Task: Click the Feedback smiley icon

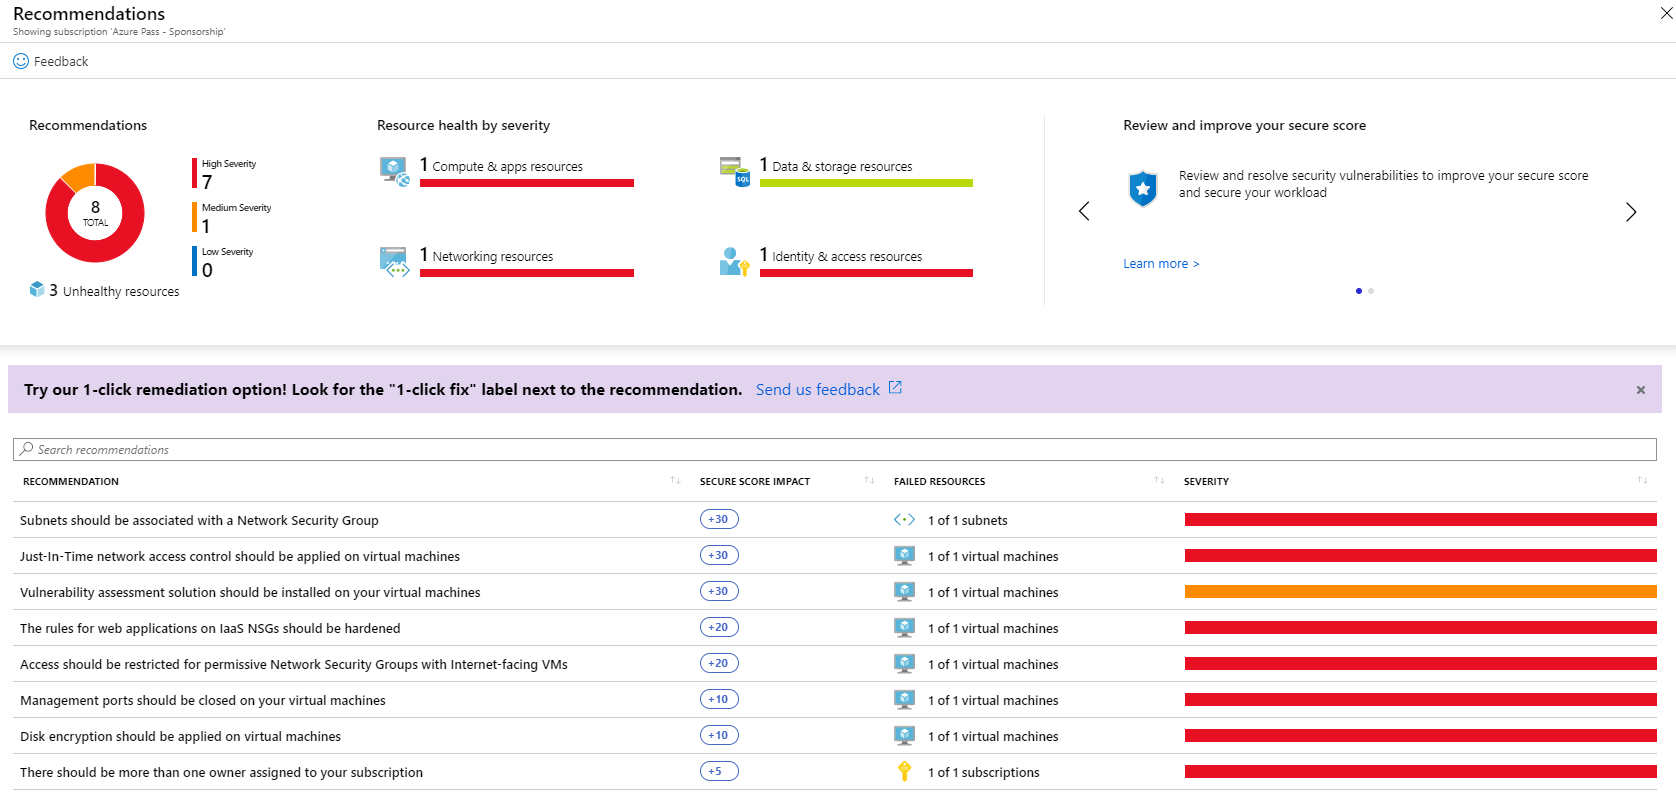Action: pos(21,61)
